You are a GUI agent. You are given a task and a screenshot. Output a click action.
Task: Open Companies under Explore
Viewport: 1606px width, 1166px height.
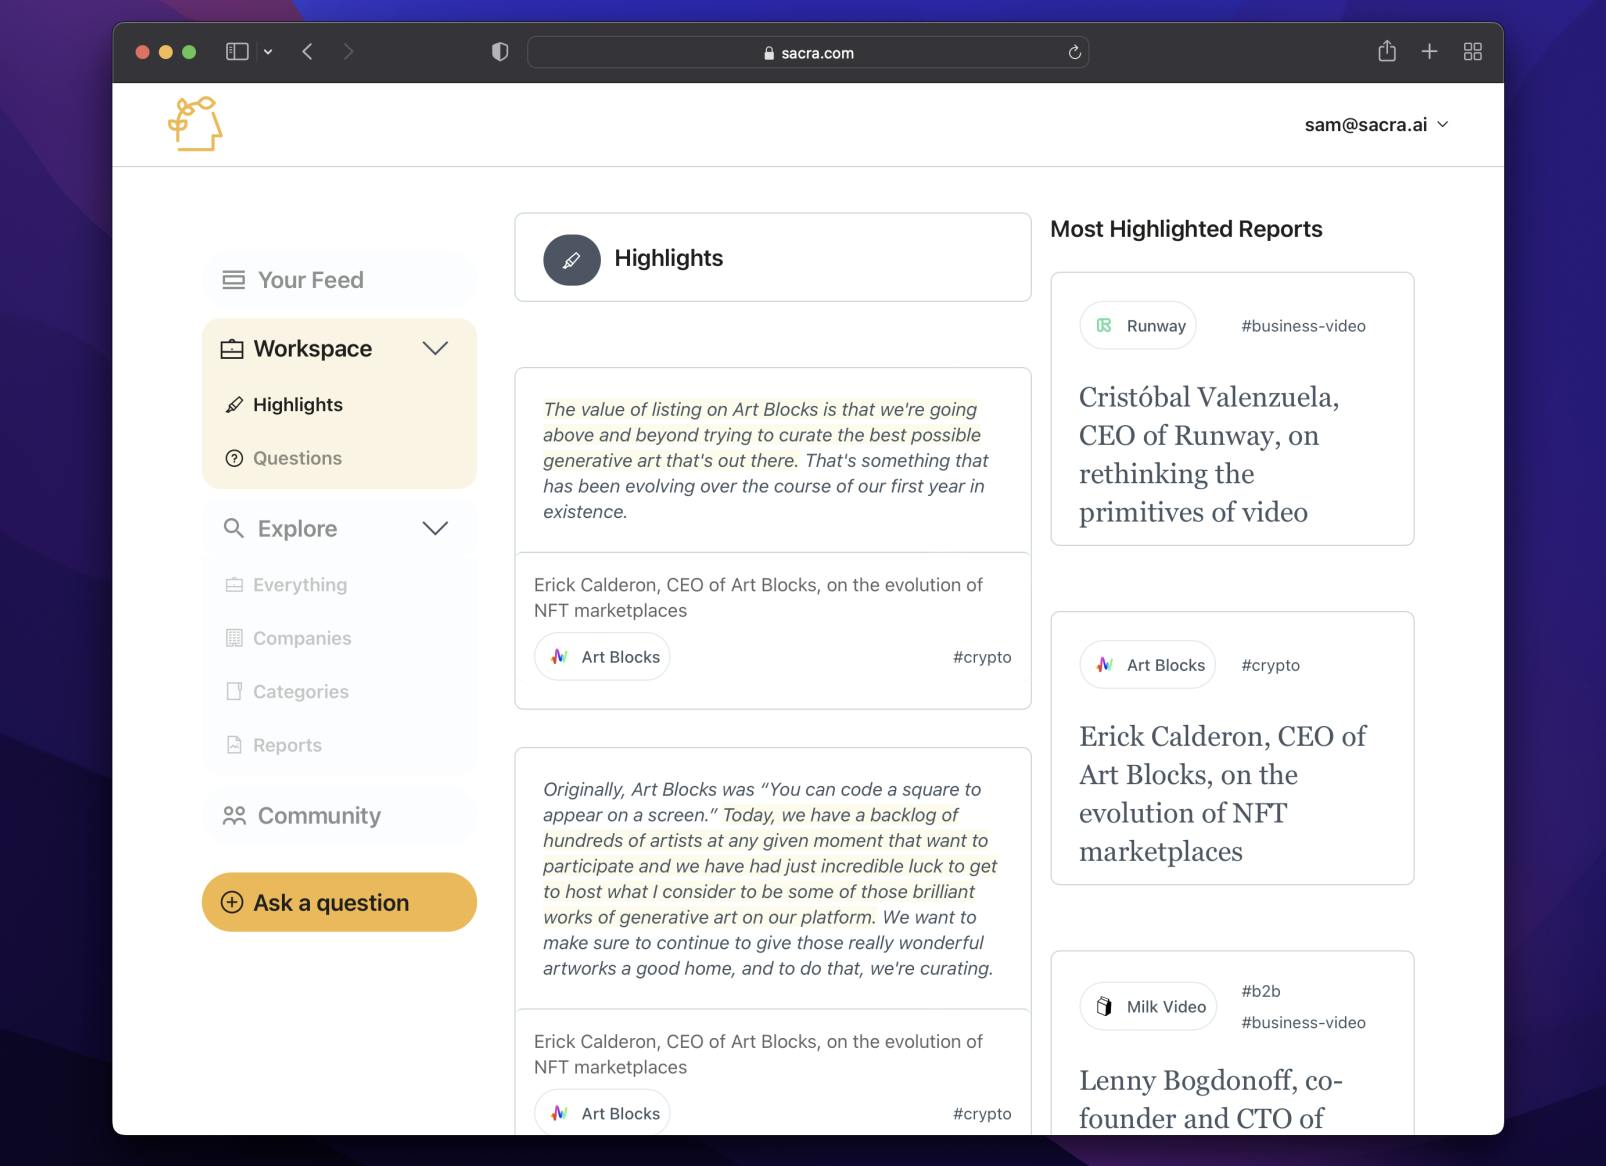pyautogui.click(x=301, y=638)
